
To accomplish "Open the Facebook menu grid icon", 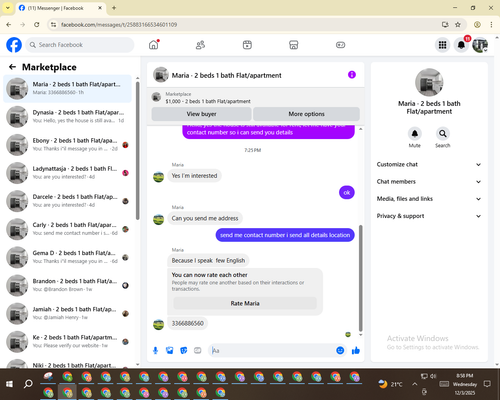I will (x=442, y=45).
